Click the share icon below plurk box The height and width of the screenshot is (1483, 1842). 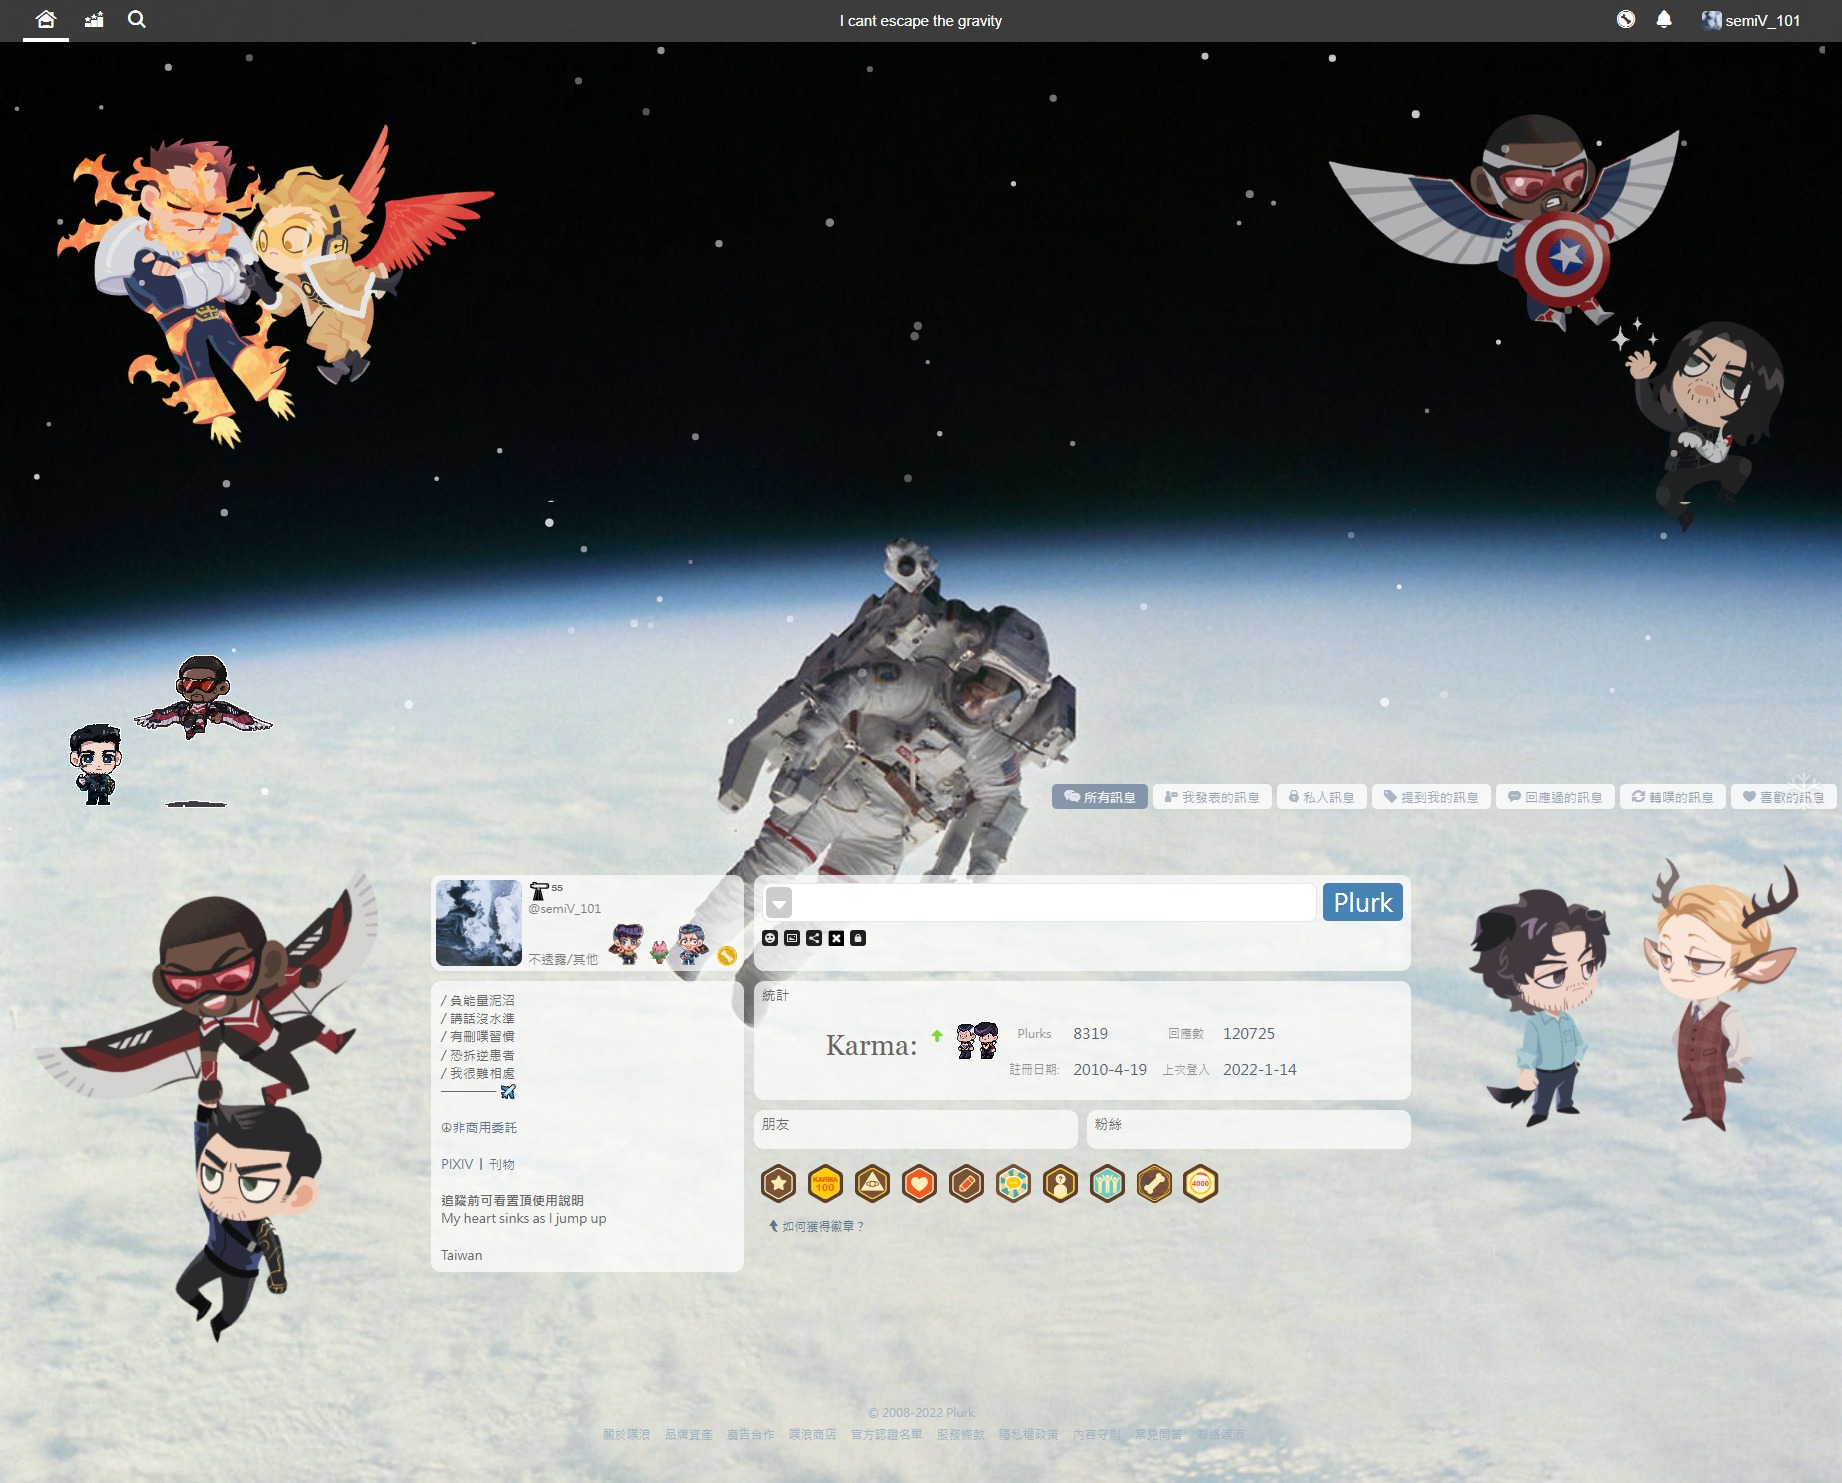(x=814, y=938)
